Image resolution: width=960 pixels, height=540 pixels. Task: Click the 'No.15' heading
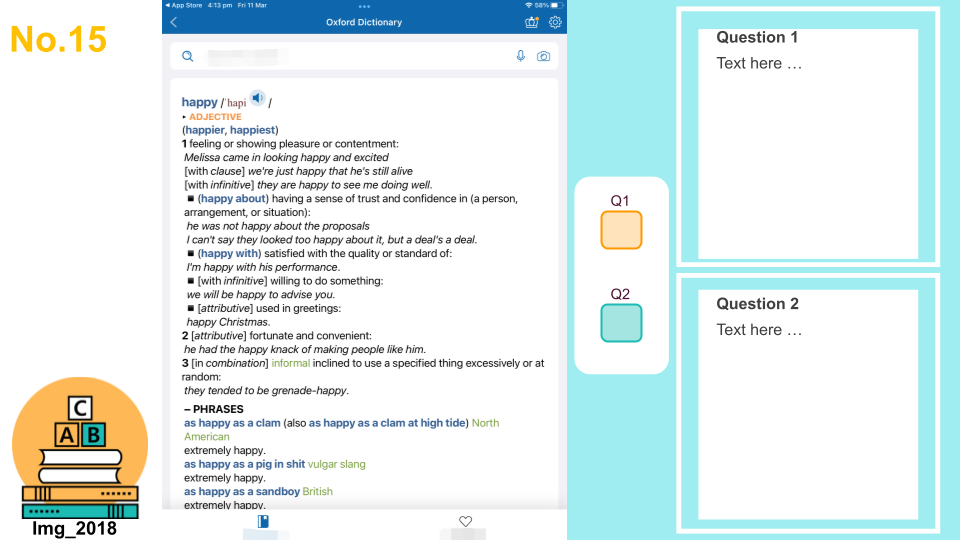pos(59,39)
